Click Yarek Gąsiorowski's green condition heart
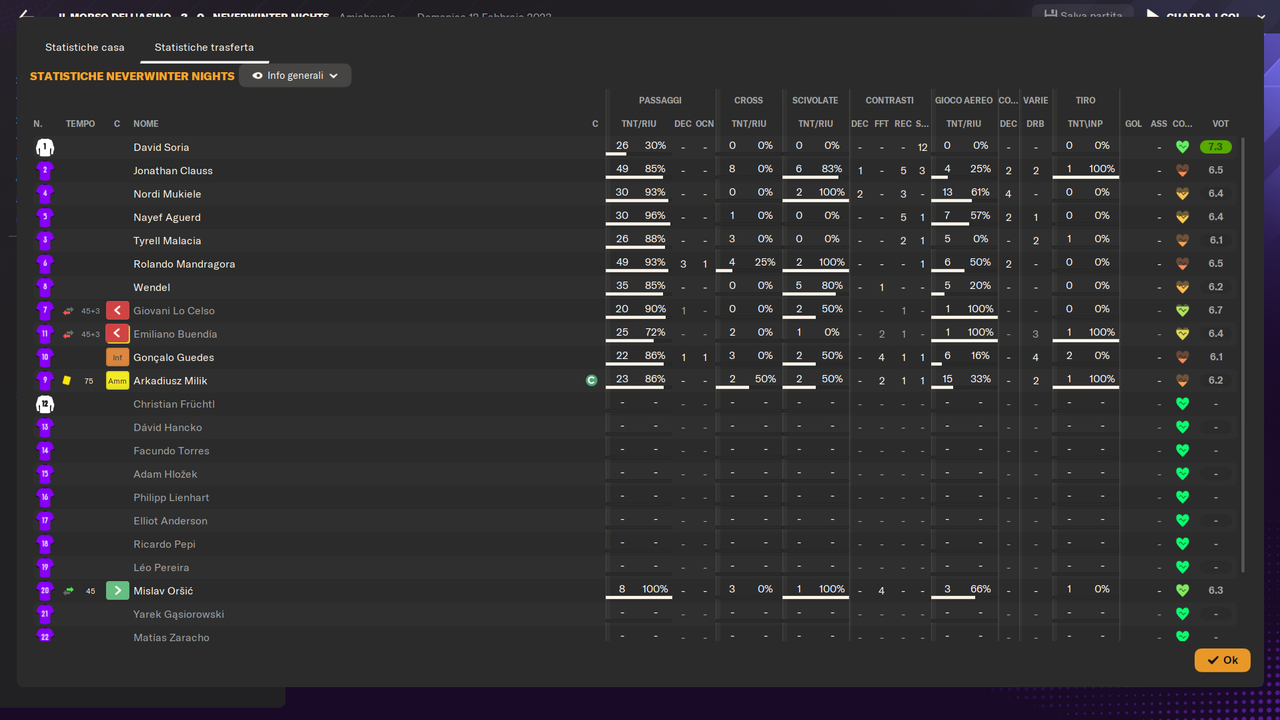 [x=1182, y=614]
